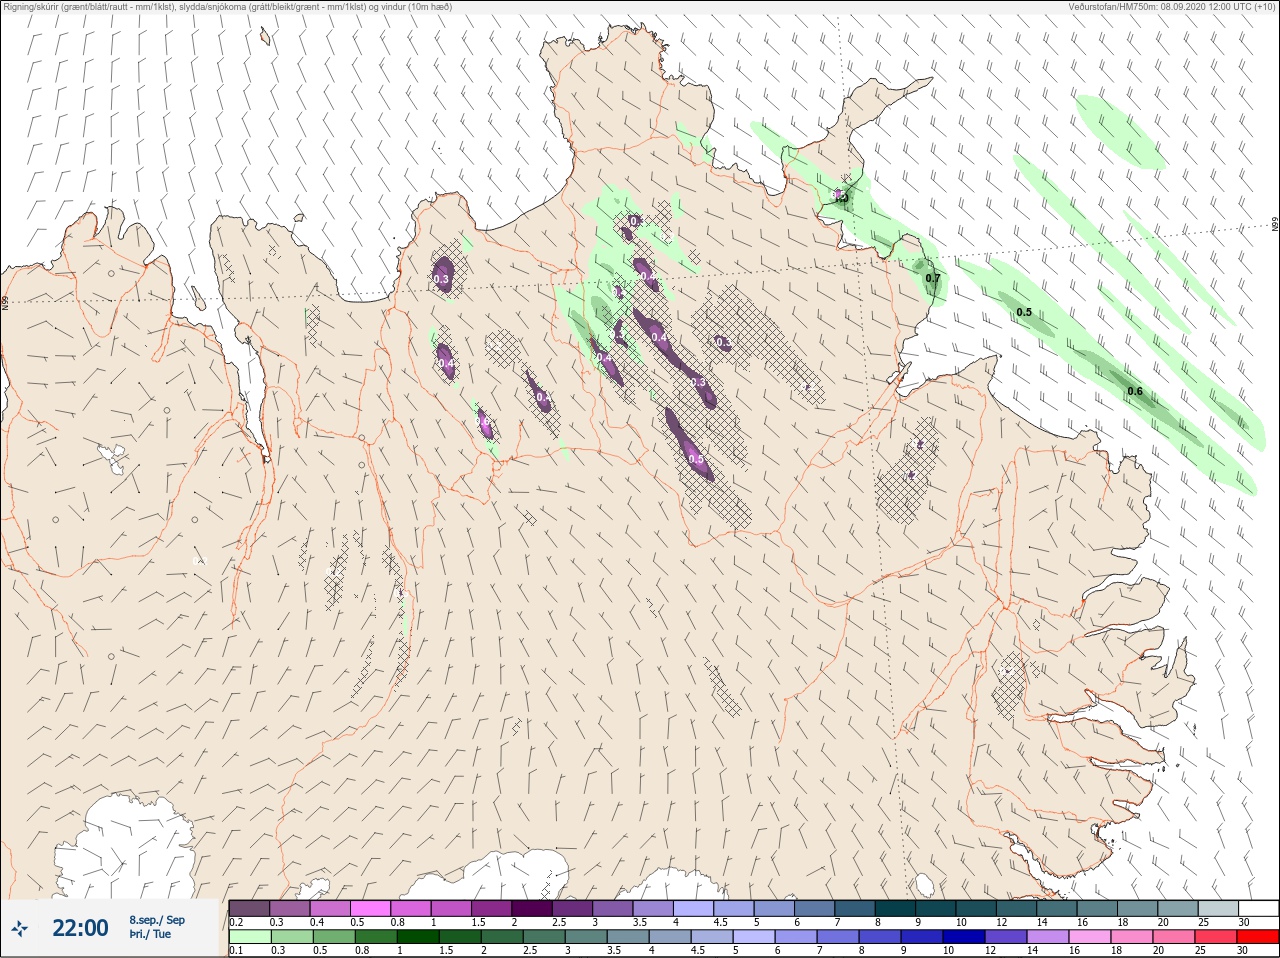Pick the bright pink swatch between 0.5 and 0.8 in the upper legend
This screenshot has height=958, width=1280.
point(370,908)
